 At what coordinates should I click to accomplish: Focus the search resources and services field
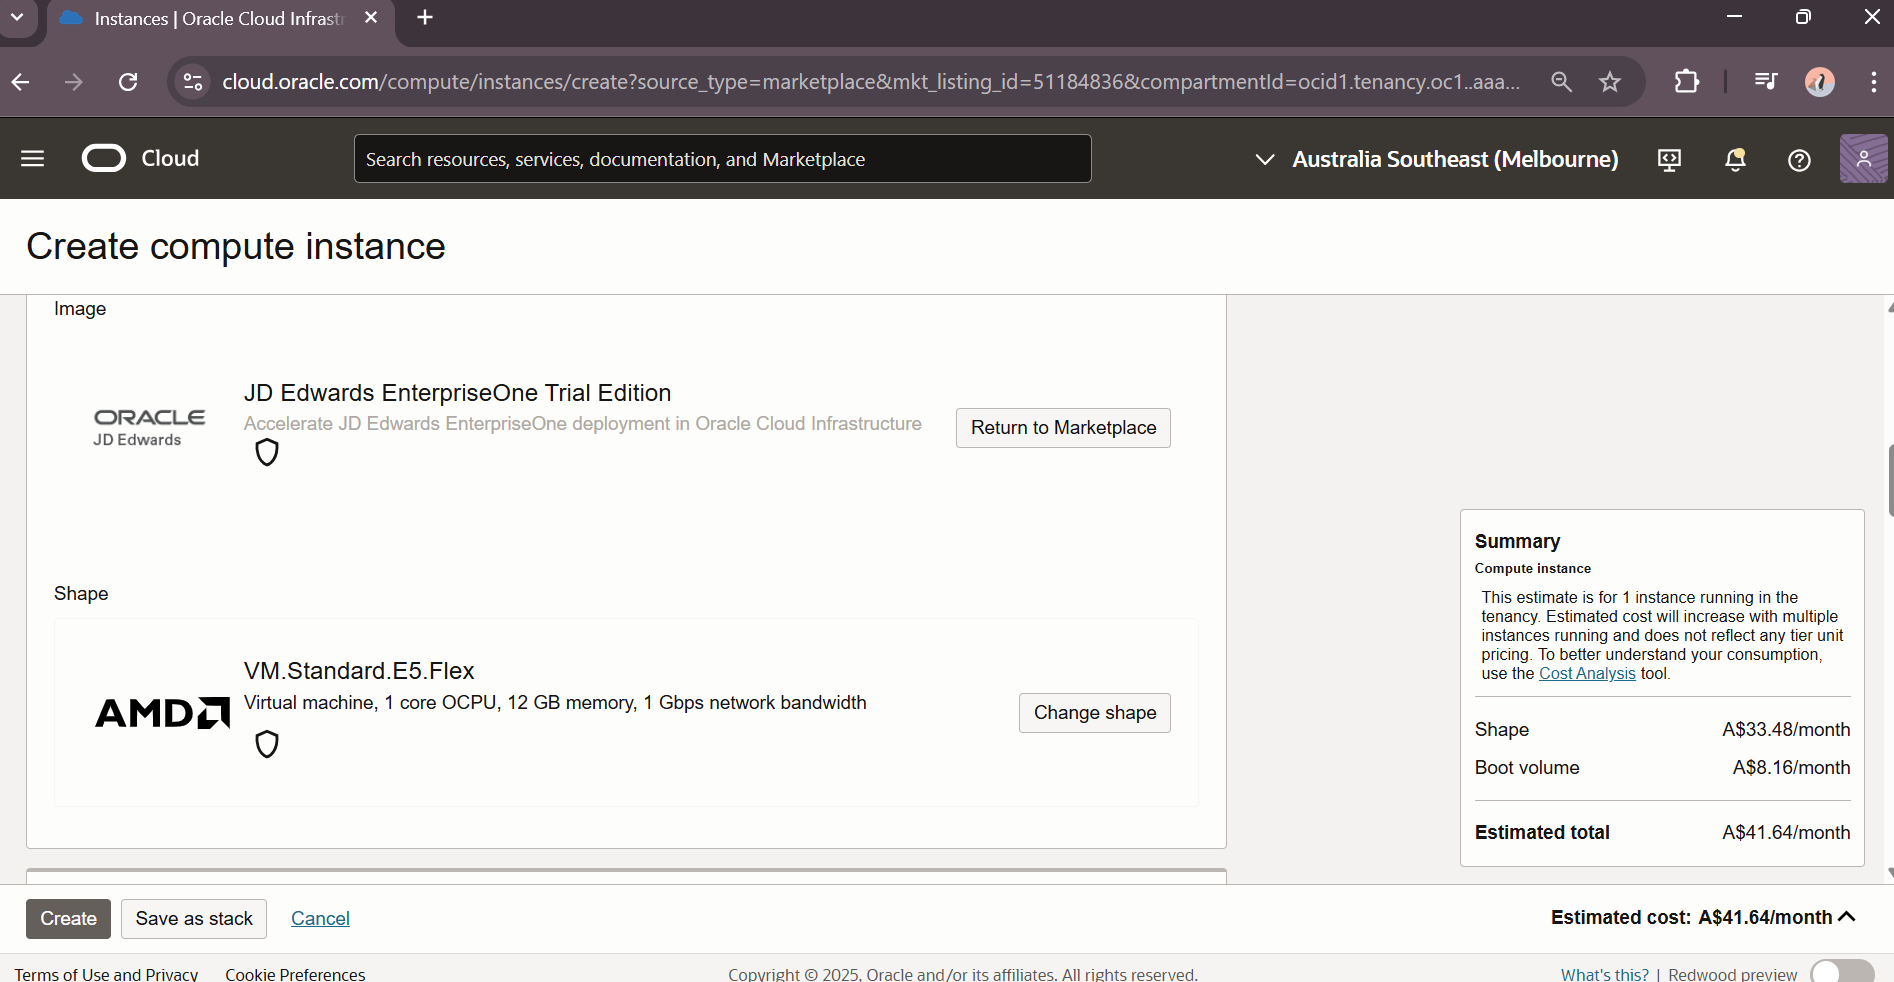pos(722,159)
